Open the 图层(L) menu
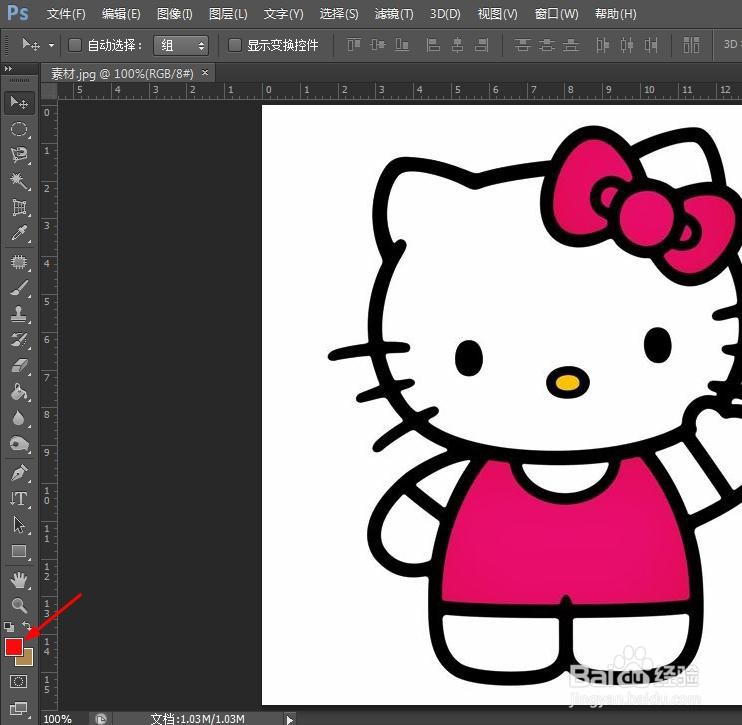The width and height of the screenshot is (742, 725). 228,14
